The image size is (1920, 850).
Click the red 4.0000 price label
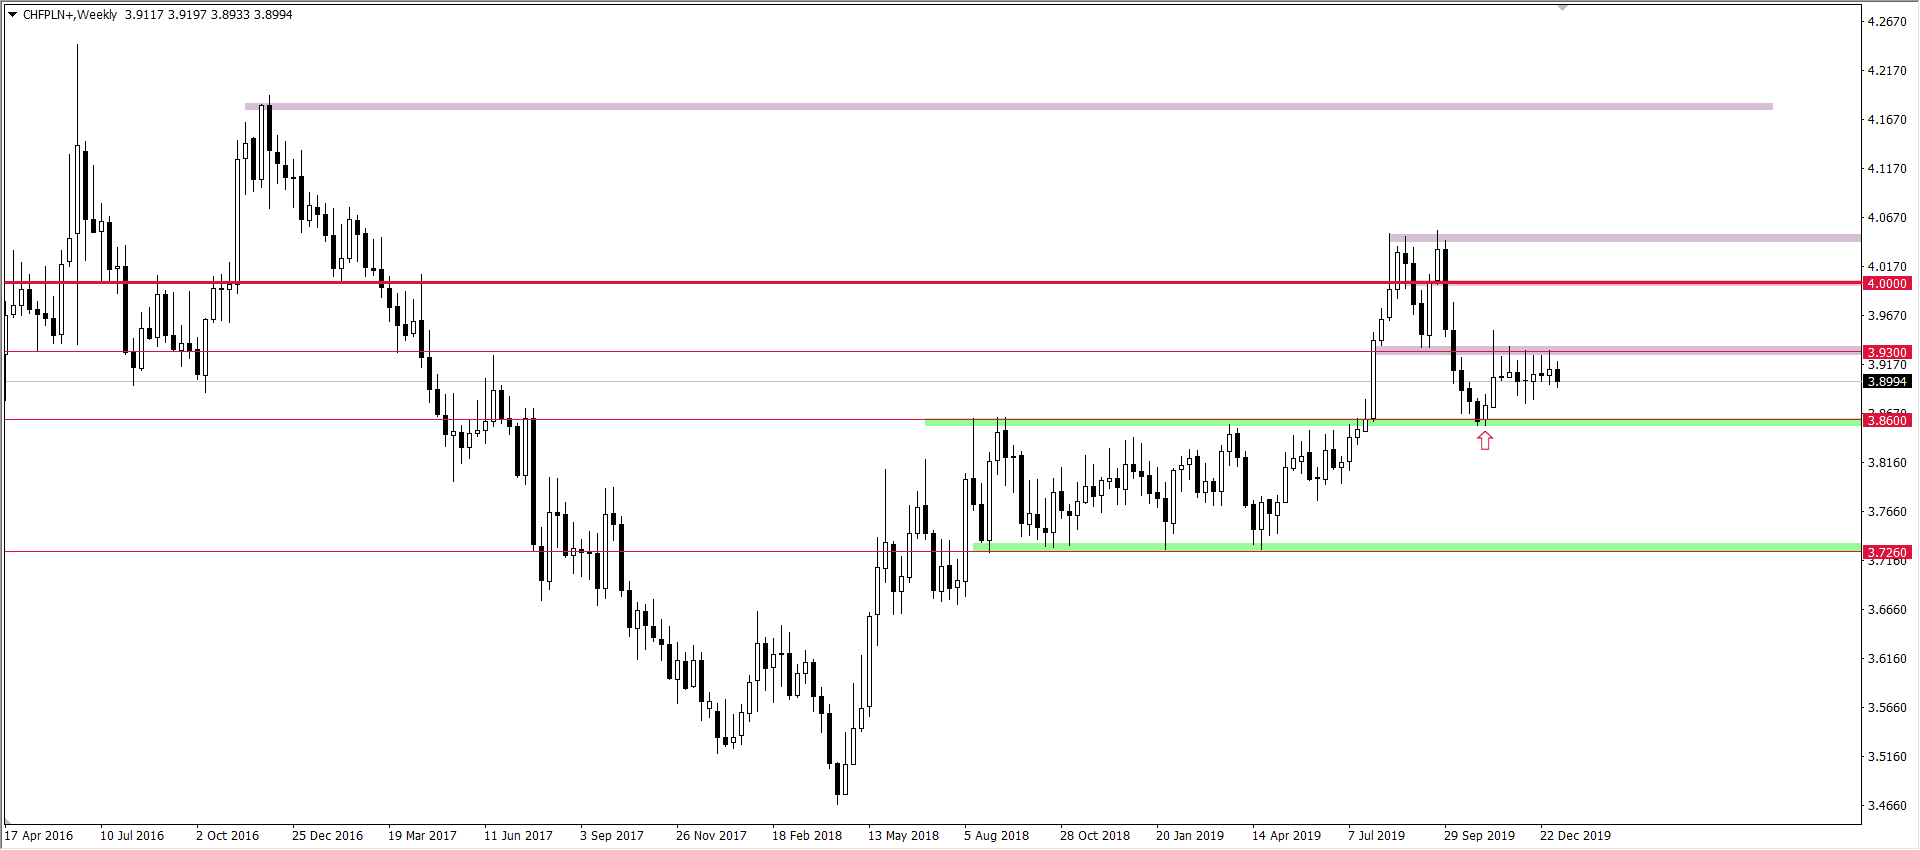pos(1887,283)
